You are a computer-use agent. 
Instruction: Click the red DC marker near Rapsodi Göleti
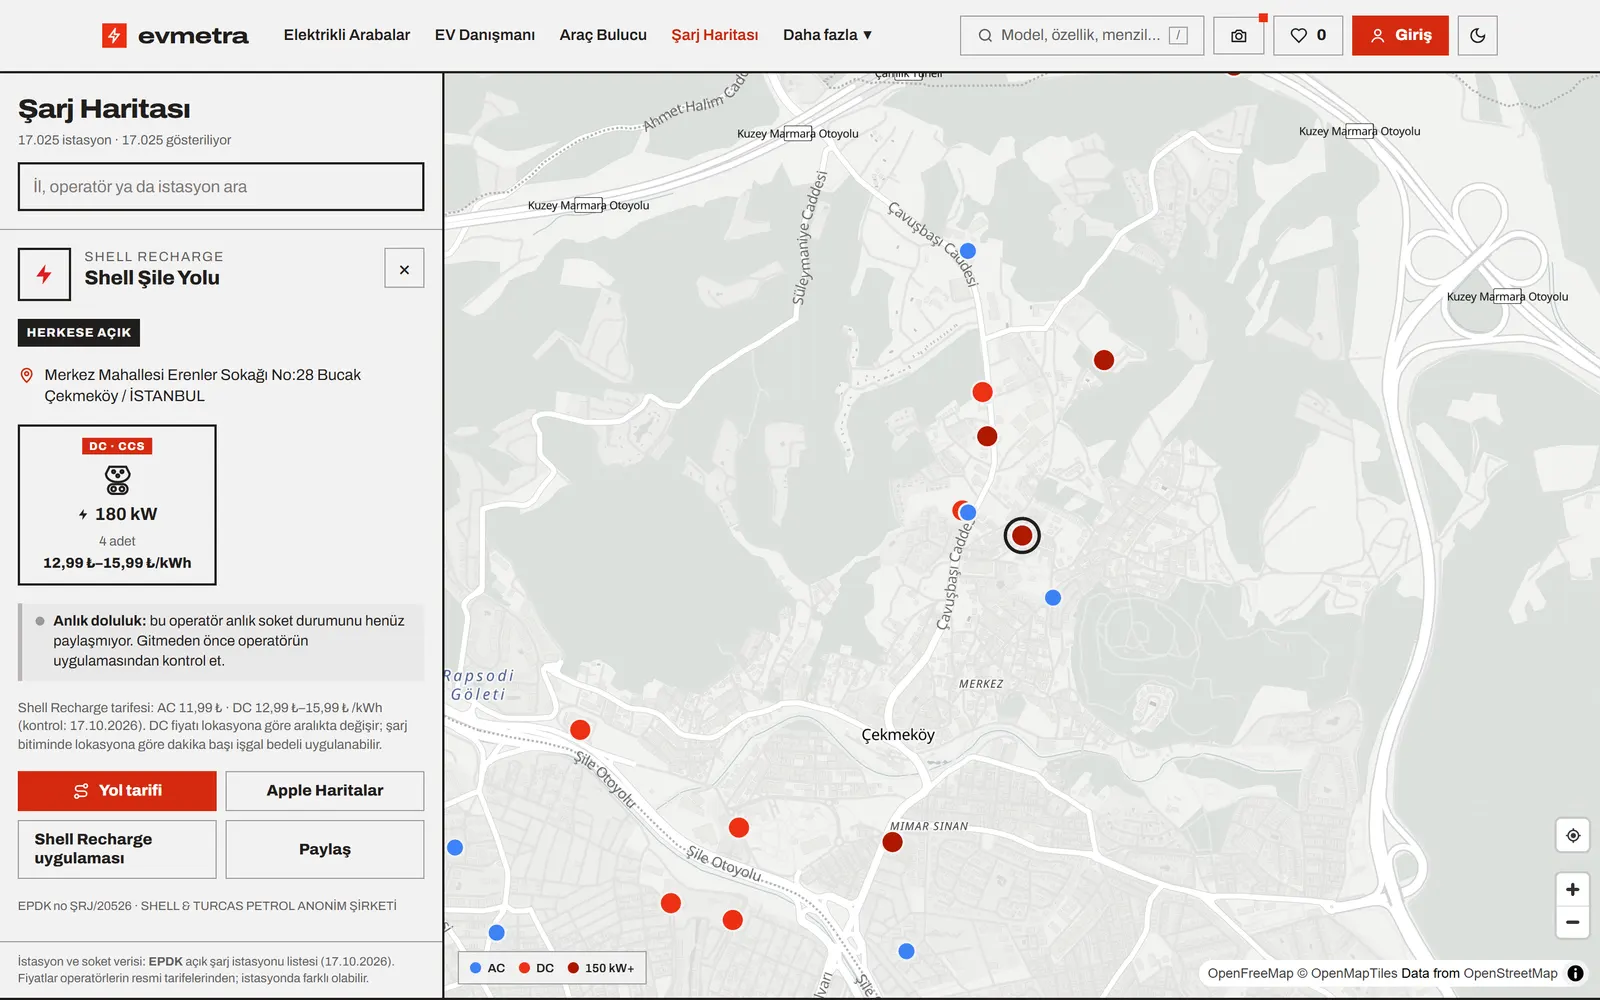tap(580, 730)
